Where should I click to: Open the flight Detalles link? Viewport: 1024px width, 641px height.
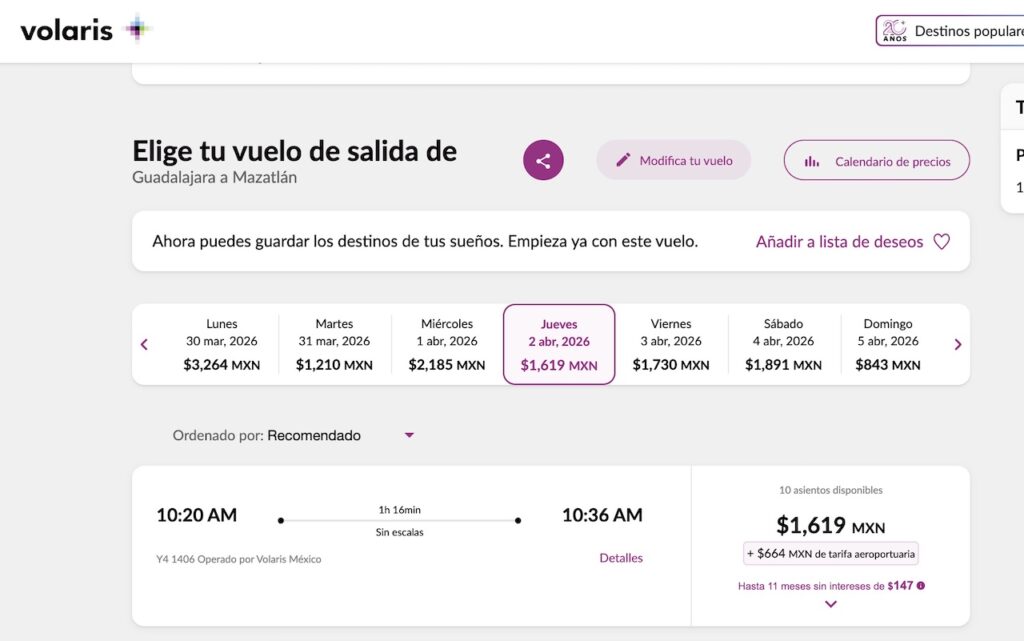pyautogui.click(x=621, y=558)
